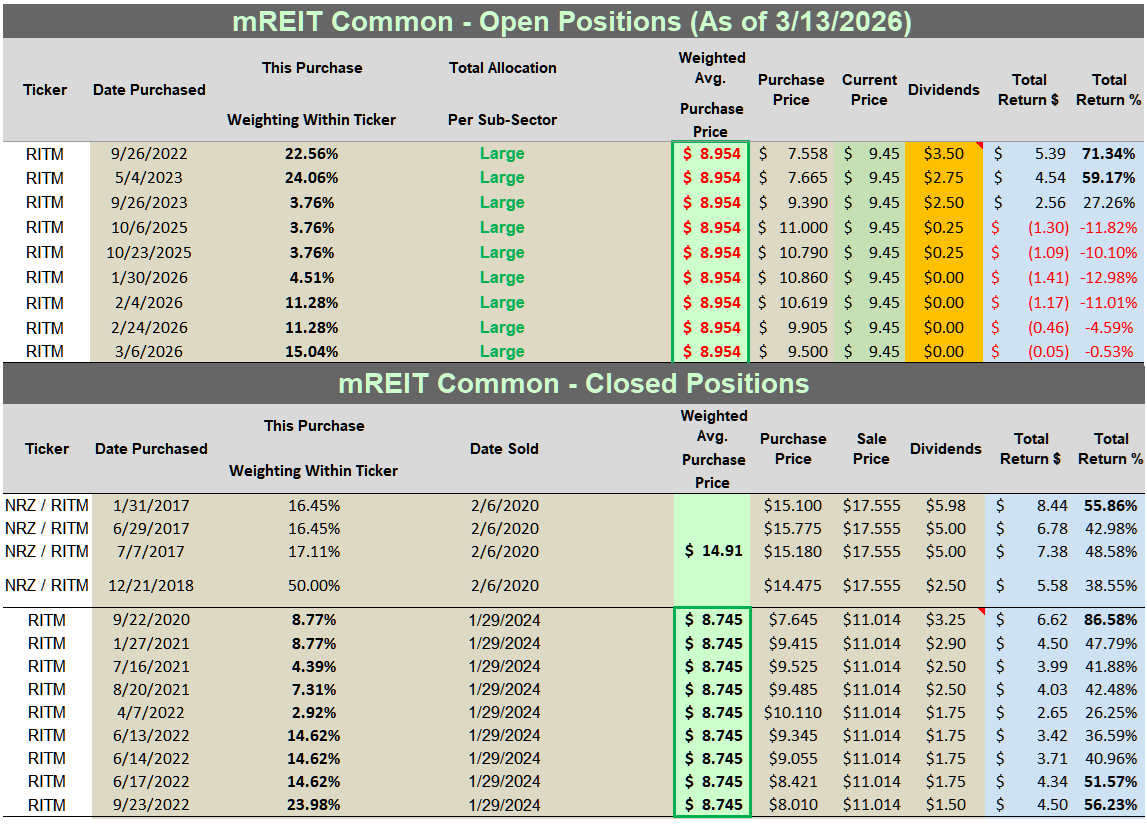Viewport: 1147px width, 825px height.
Task: Click the Total Allocation column header
Action: (x=502, y=68)
